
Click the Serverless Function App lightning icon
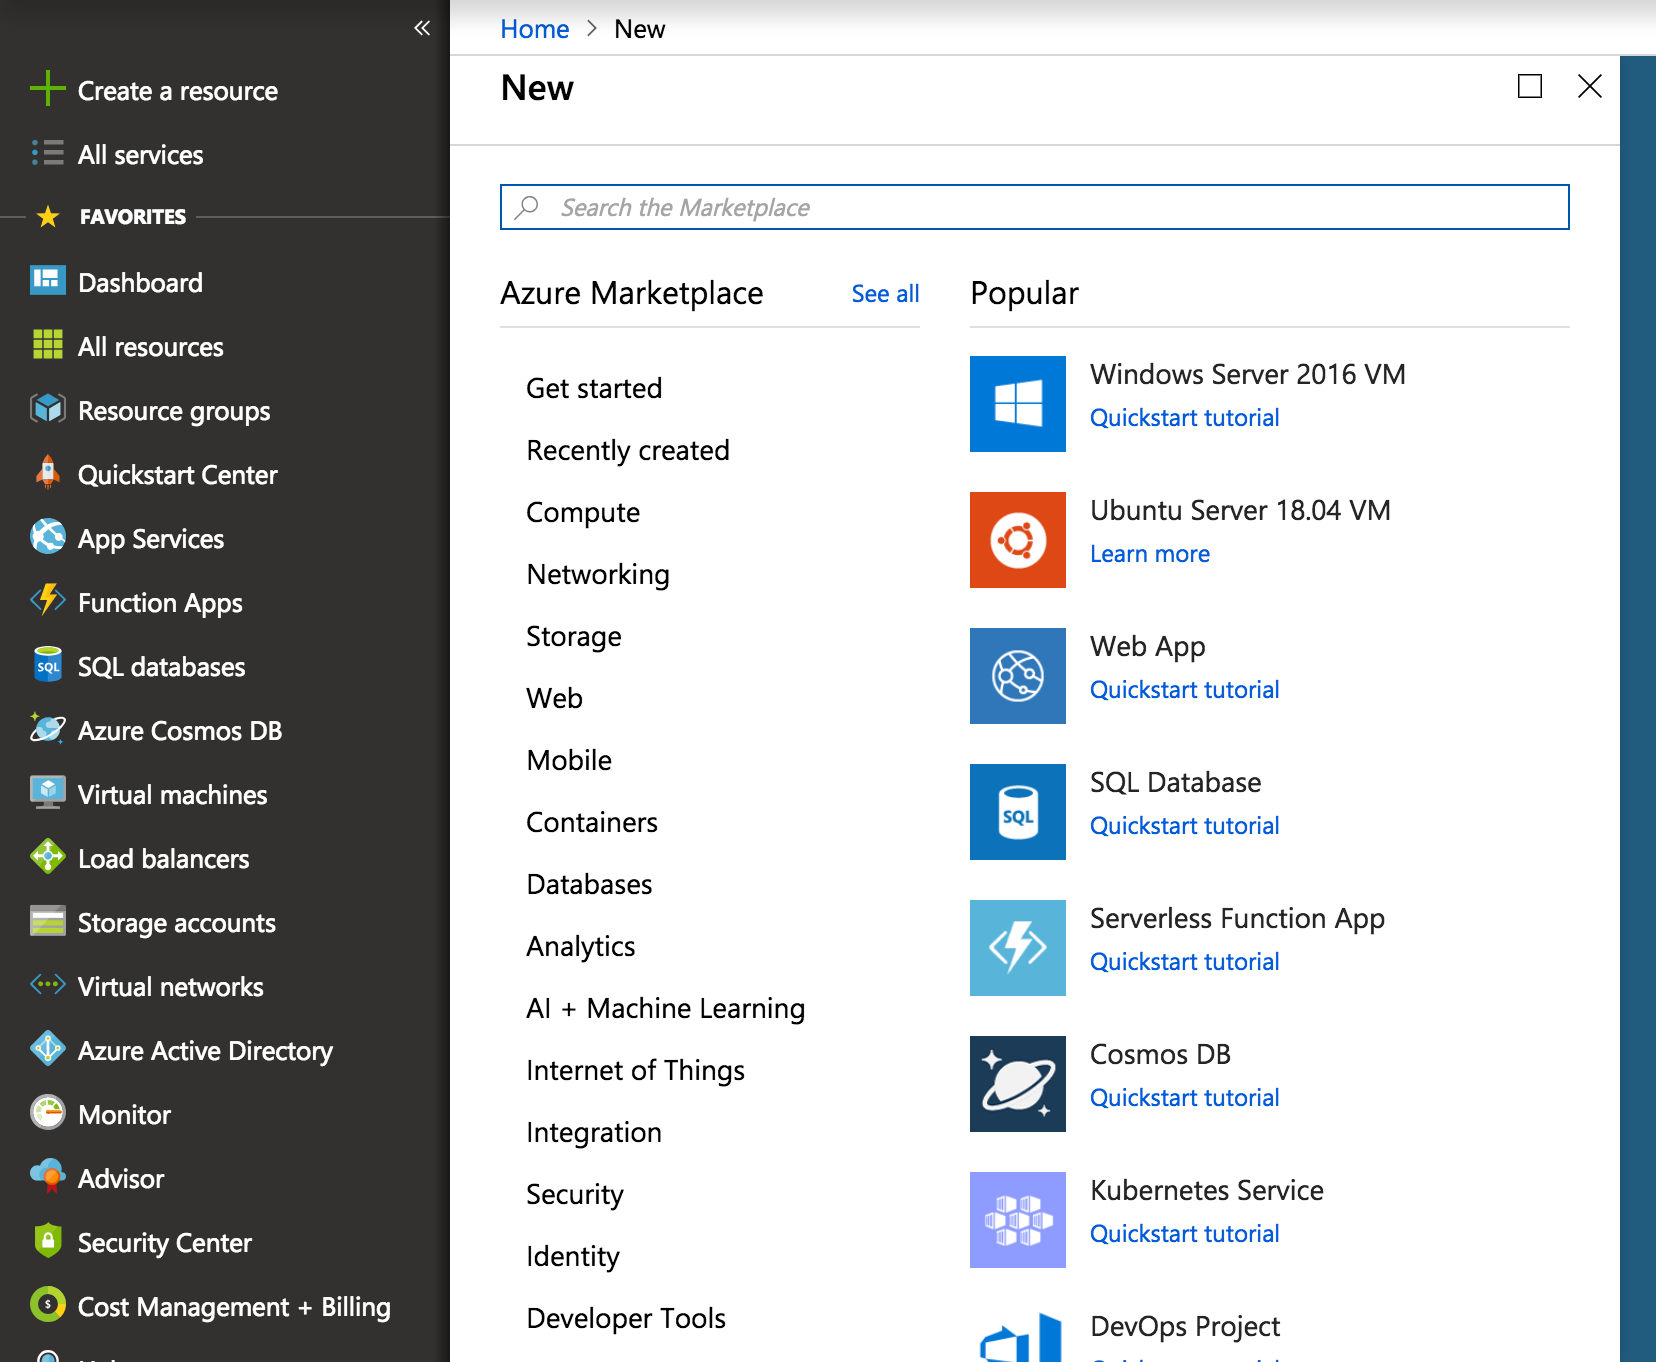1017,948
